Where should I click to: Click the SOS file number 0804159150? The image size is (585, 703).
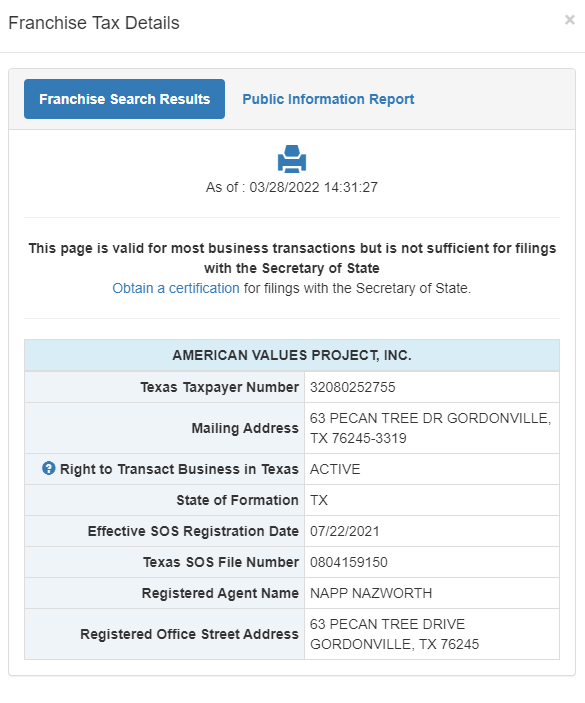[x=349, y=562]
